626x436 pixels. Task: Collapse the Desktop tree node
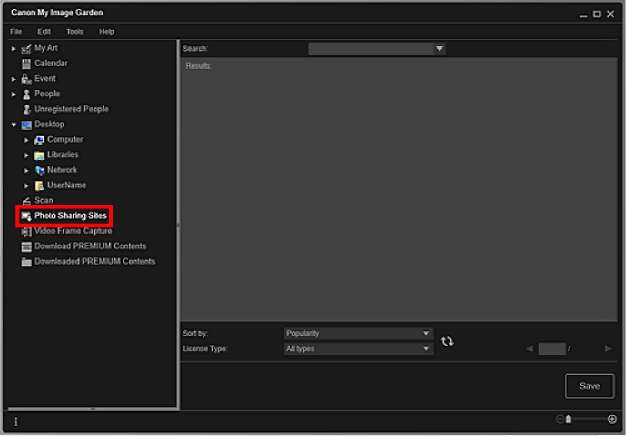pos(13,125)
